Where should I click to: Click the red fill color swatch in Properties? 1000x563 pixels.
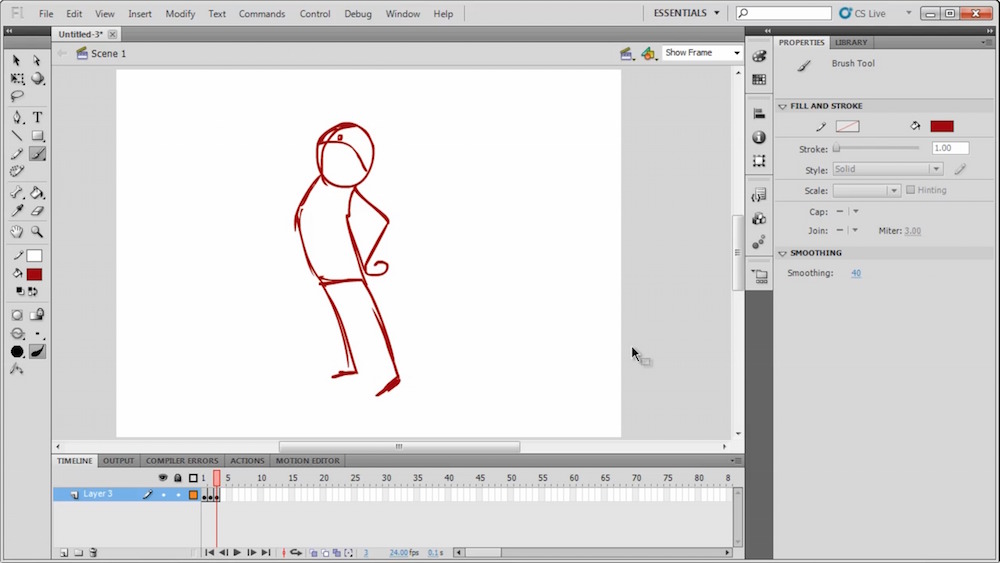coord(941,127)
